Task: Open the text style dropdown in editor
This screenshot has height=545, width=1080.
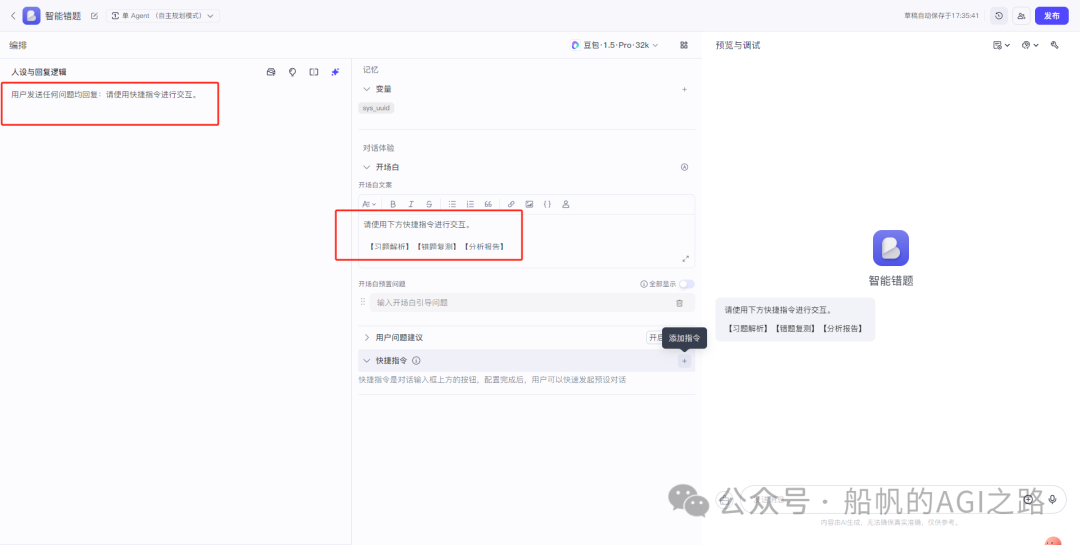Action: (x=369, y=204)
